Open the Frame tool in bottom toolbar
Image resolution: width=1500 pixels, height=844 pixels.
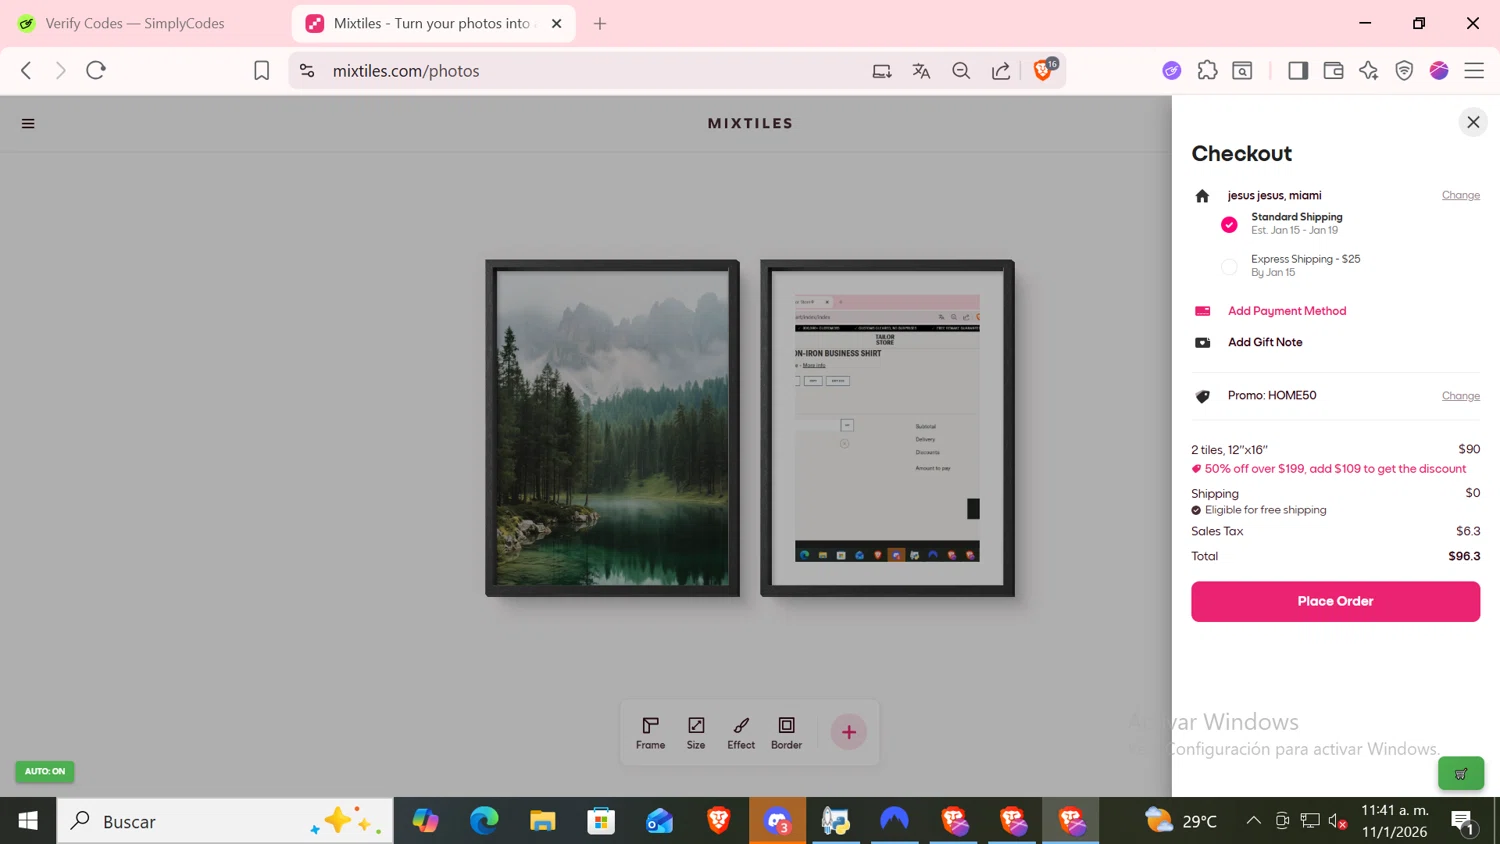[650, 732]
